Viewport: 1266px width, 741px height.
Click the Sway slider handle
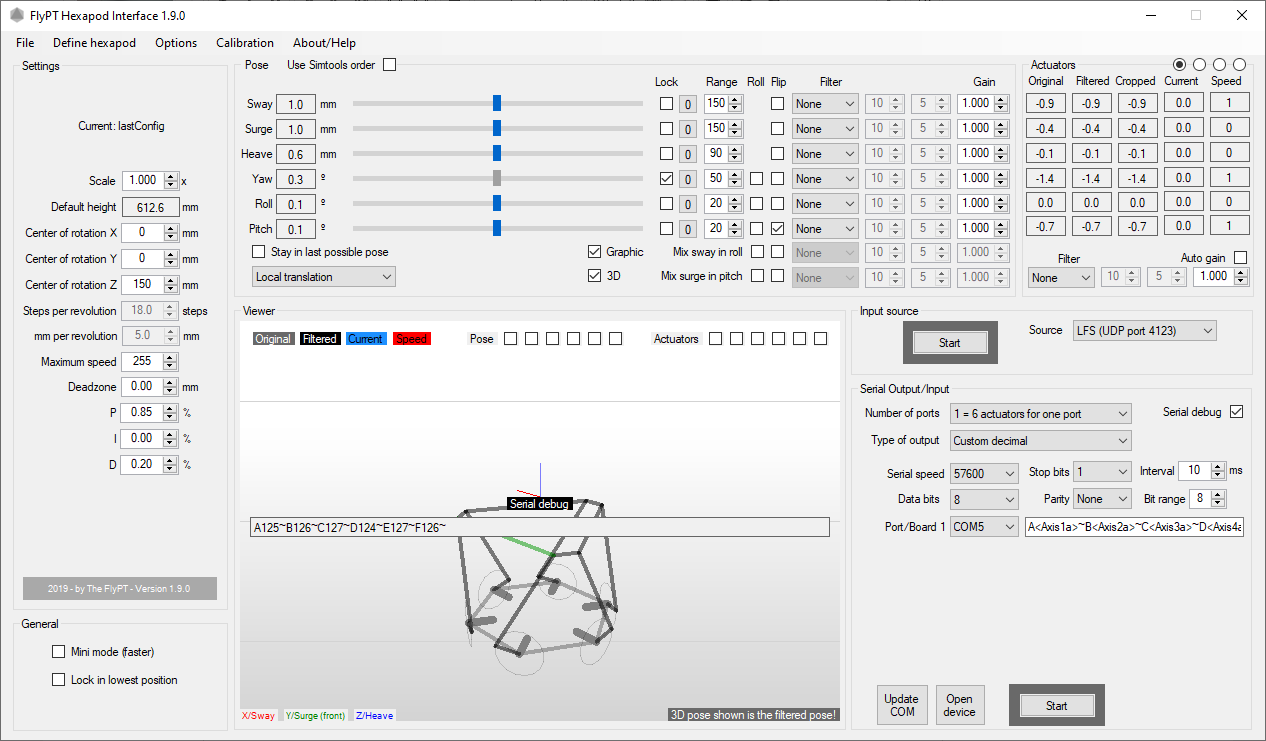497,104
